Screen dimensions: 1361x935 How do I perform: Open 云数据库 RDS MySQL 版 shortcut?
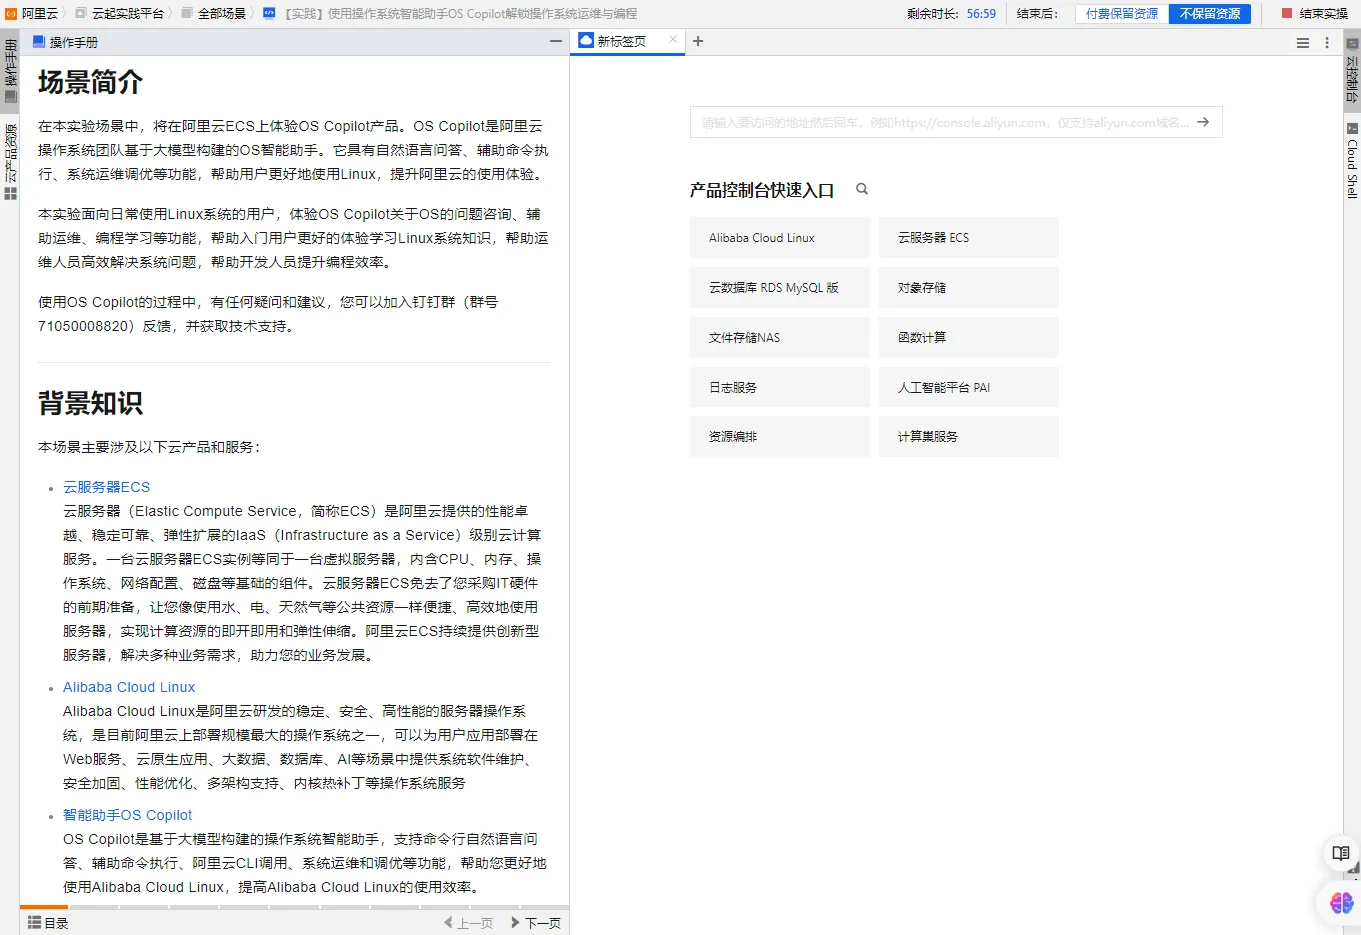point(780,288)
